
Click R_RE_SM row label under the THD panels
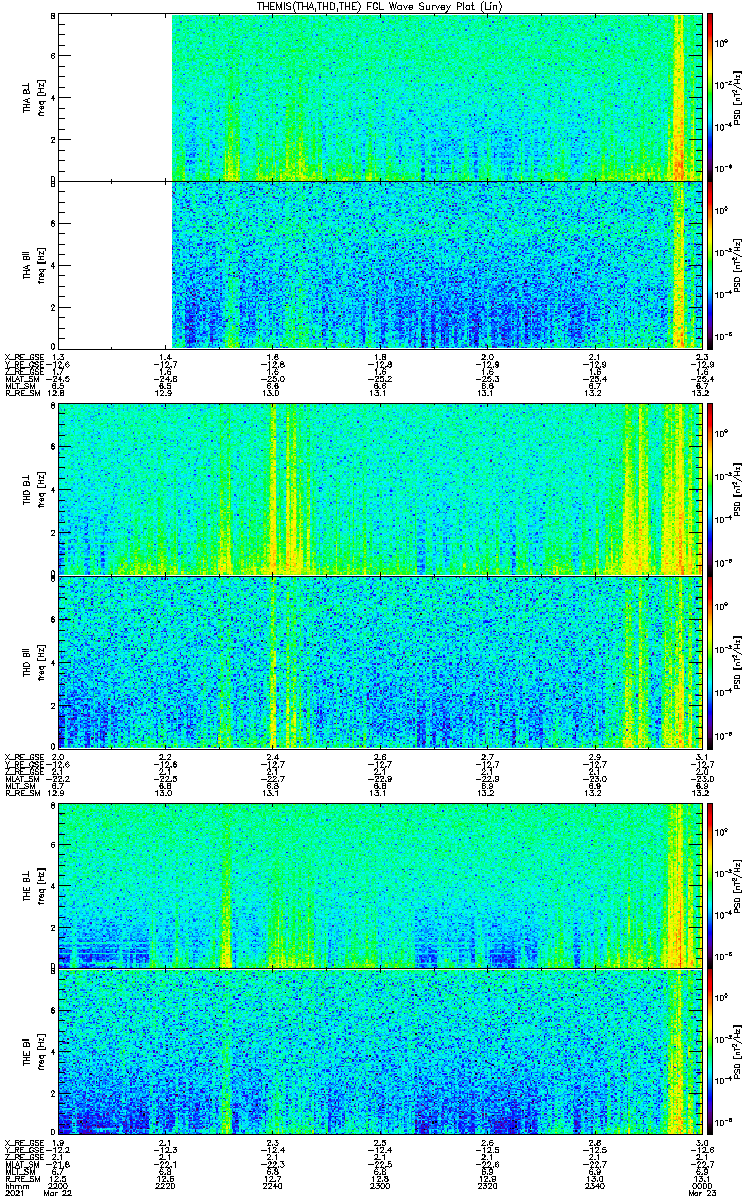pyautogui.click(x=22, y=792)
